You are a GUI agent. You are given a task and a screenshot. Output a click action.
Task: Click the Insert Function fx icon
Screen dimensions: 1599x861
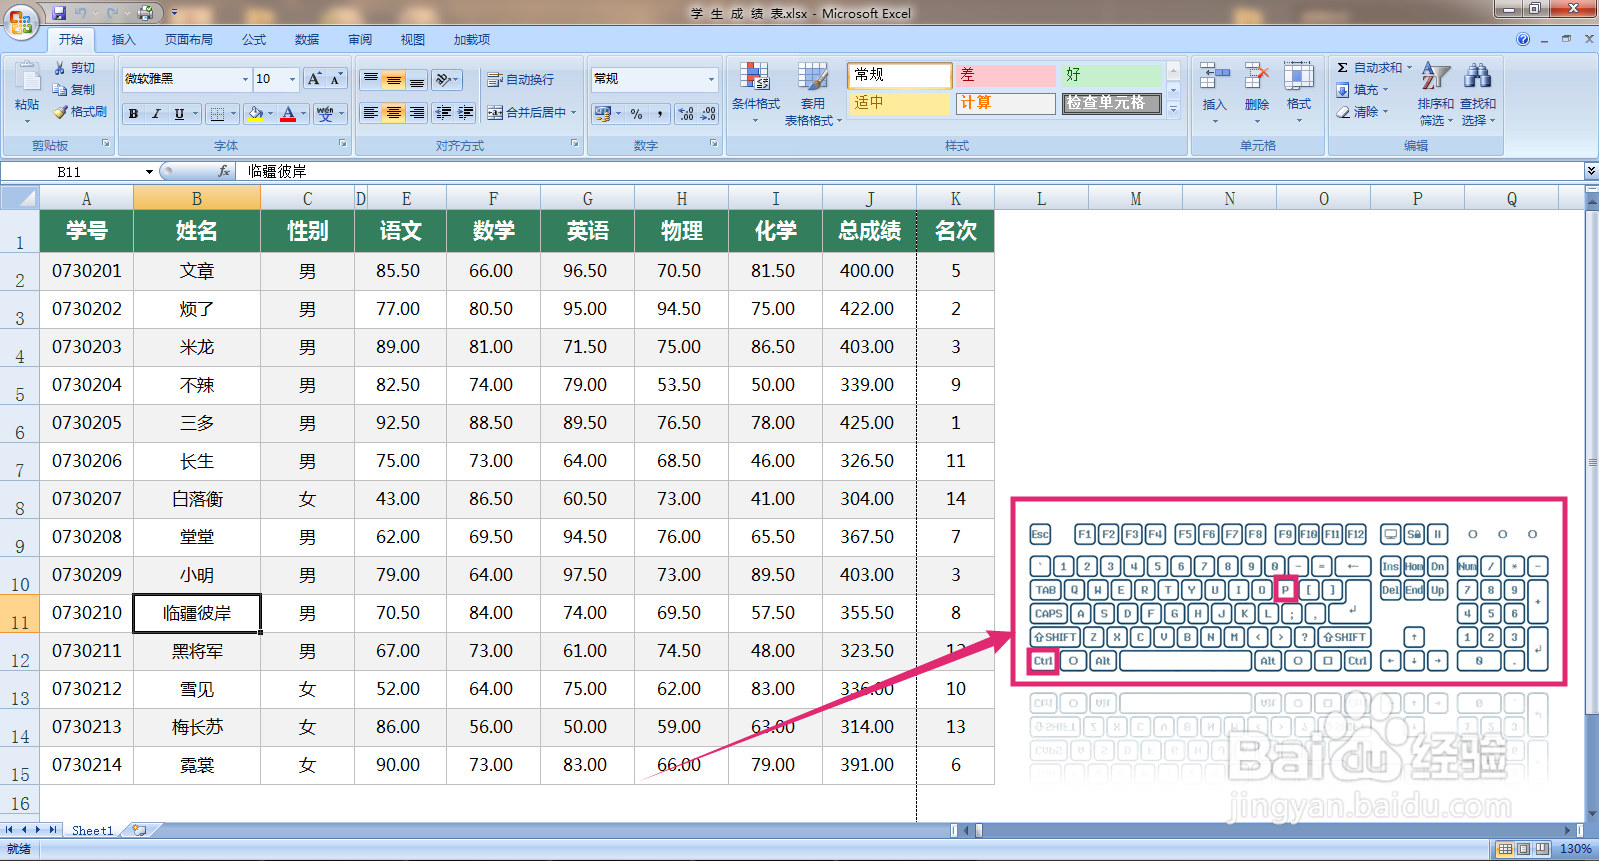224,171
